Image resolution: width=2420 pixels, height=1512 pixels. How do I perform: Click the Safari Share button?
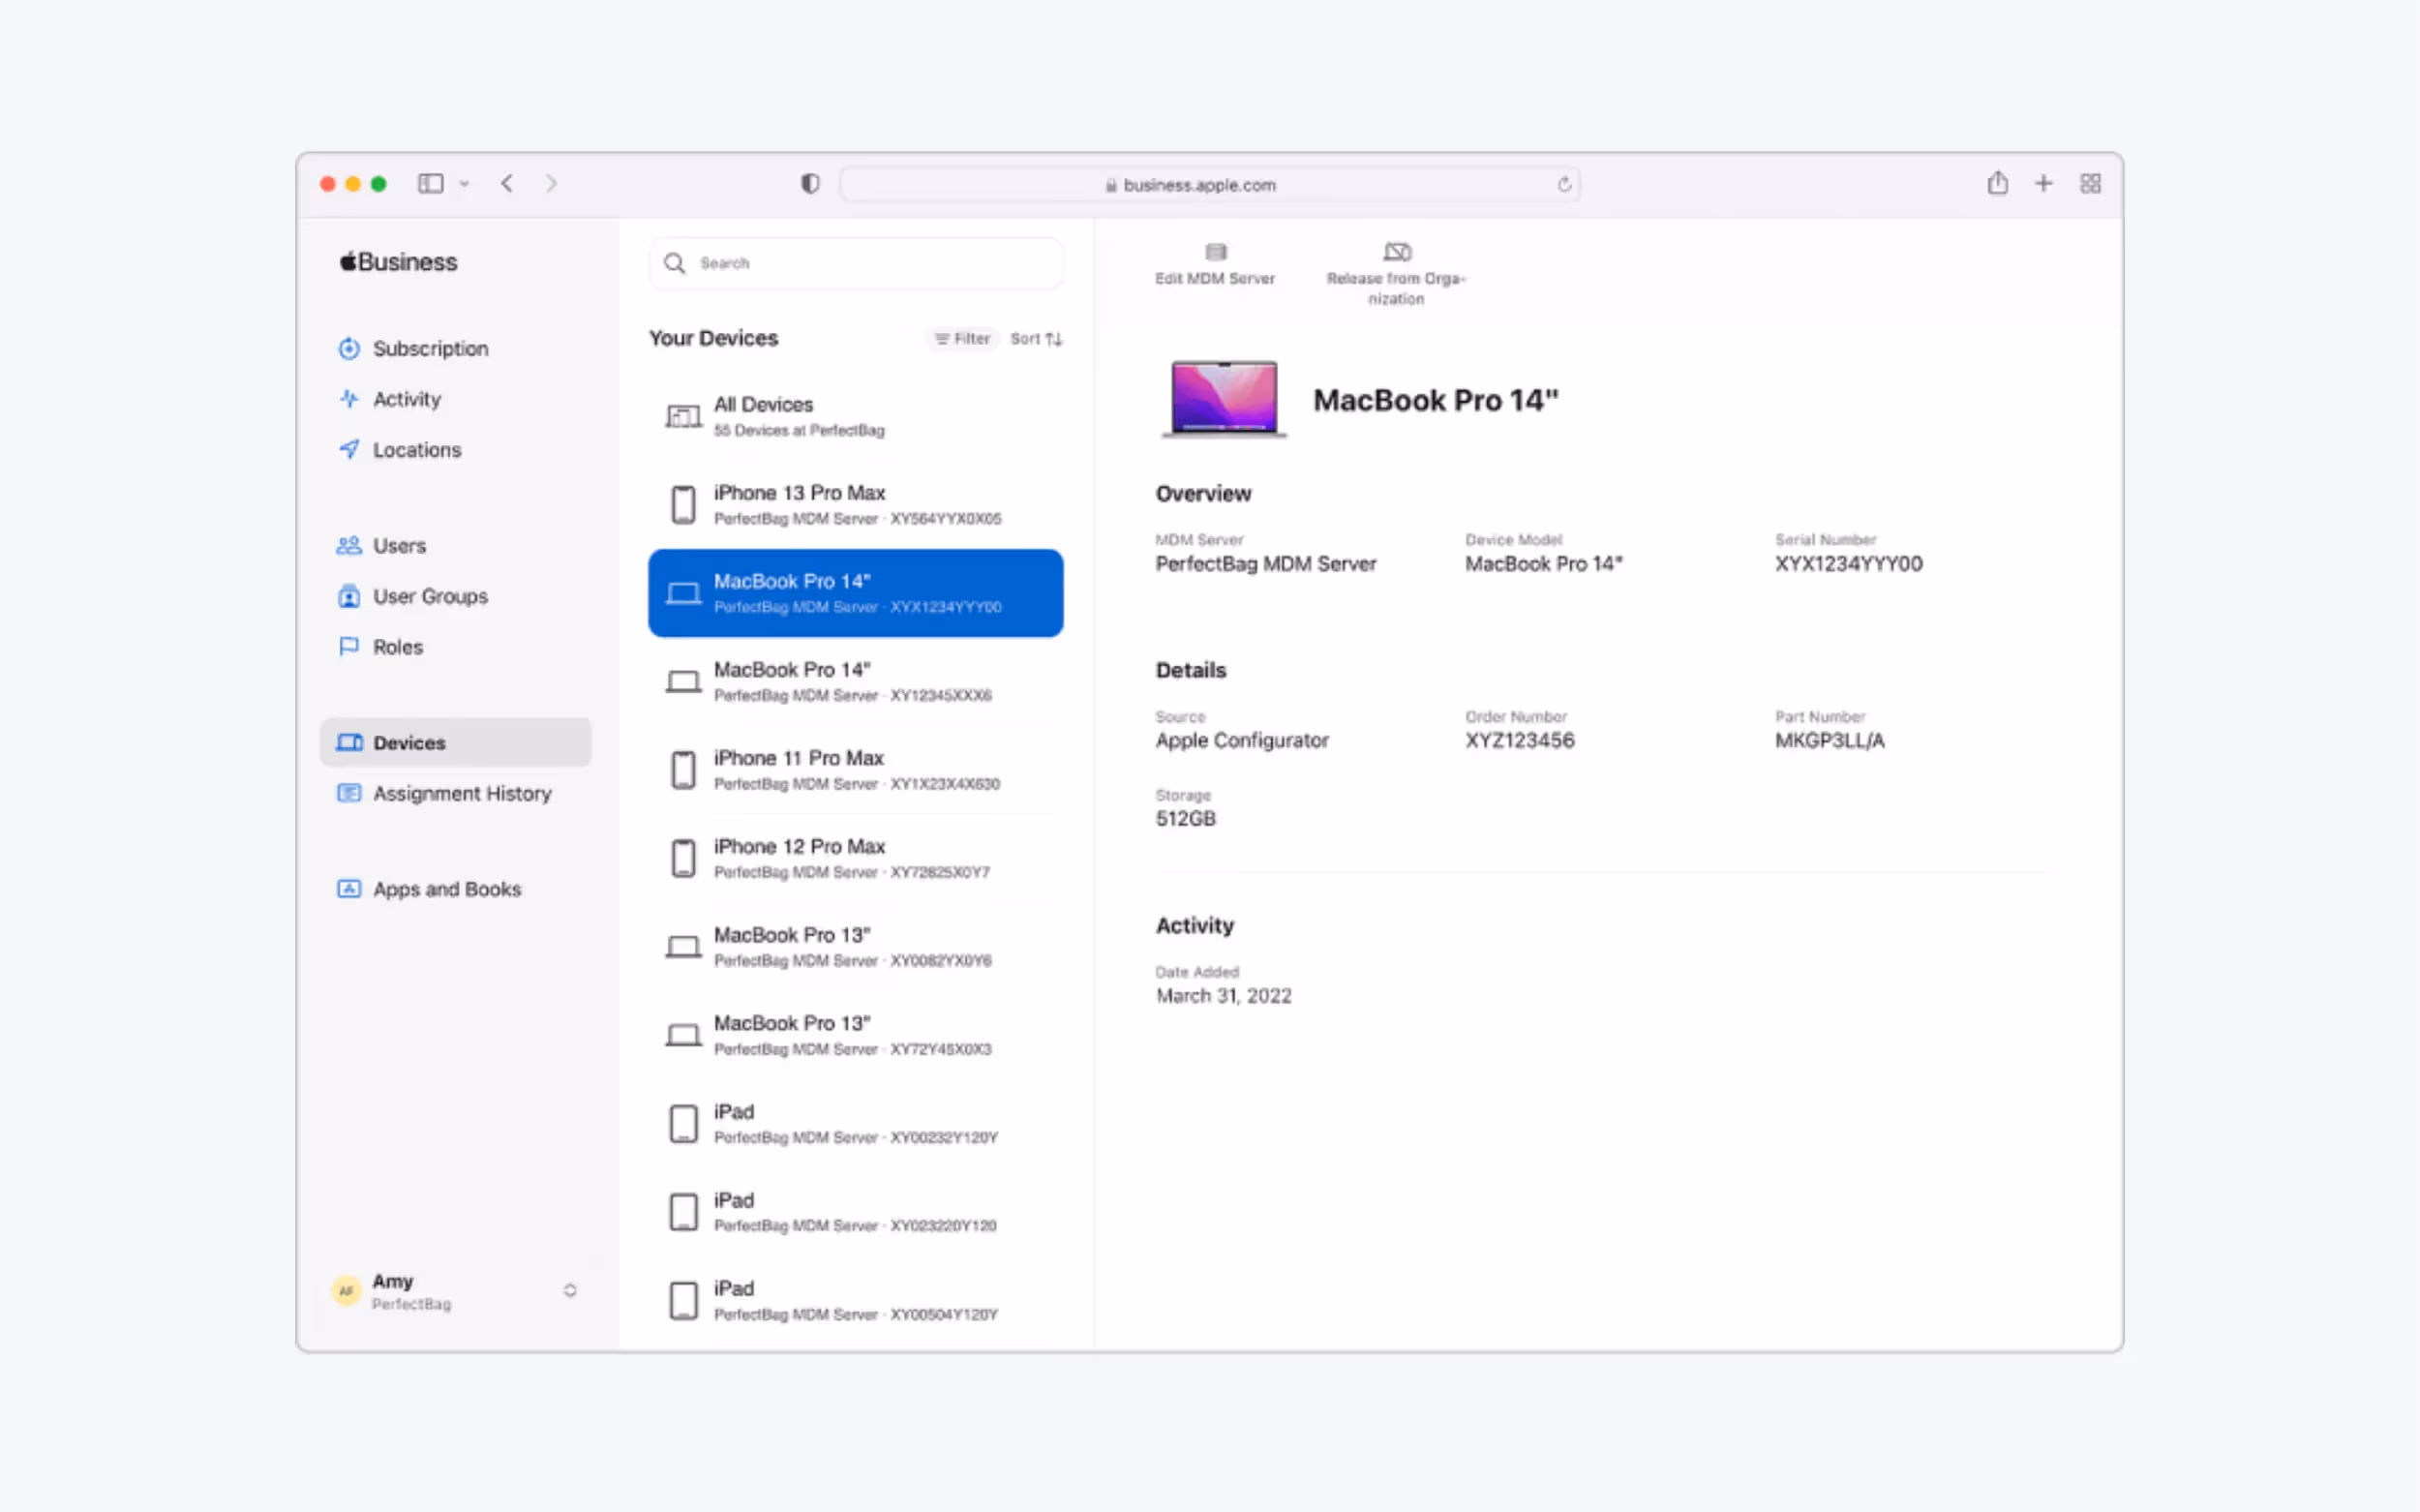tap(1997, 183)
